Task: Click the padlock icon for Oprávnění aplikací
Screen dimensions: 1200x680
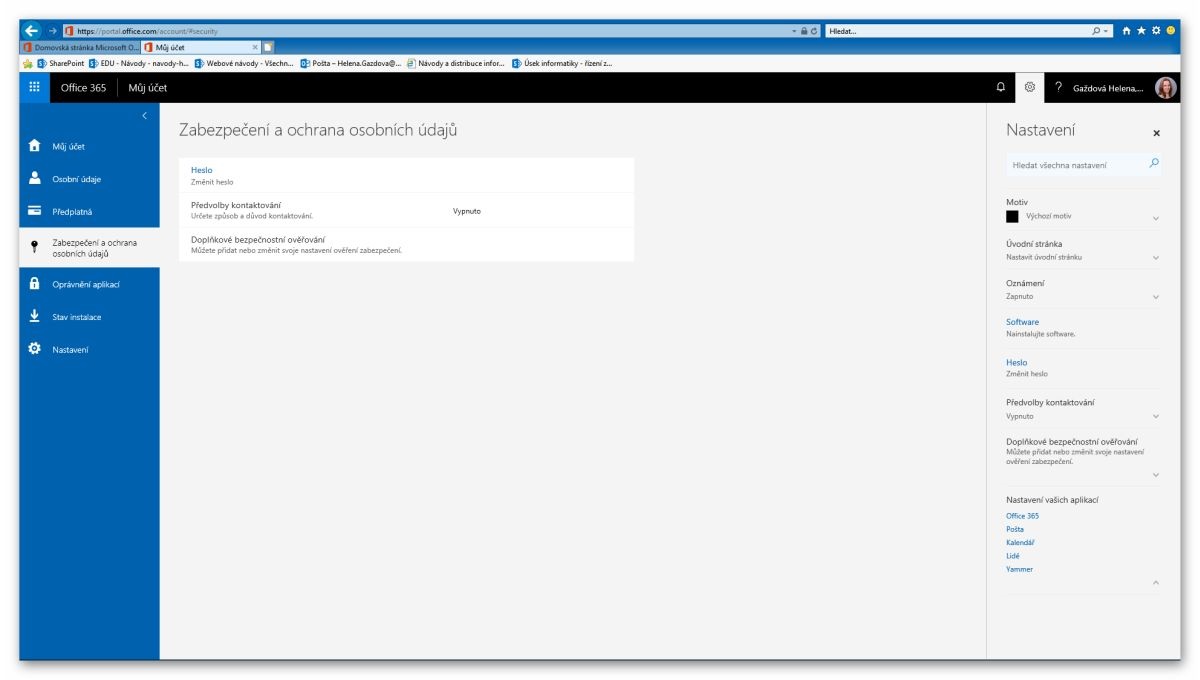Action: (x=35, y=284)
